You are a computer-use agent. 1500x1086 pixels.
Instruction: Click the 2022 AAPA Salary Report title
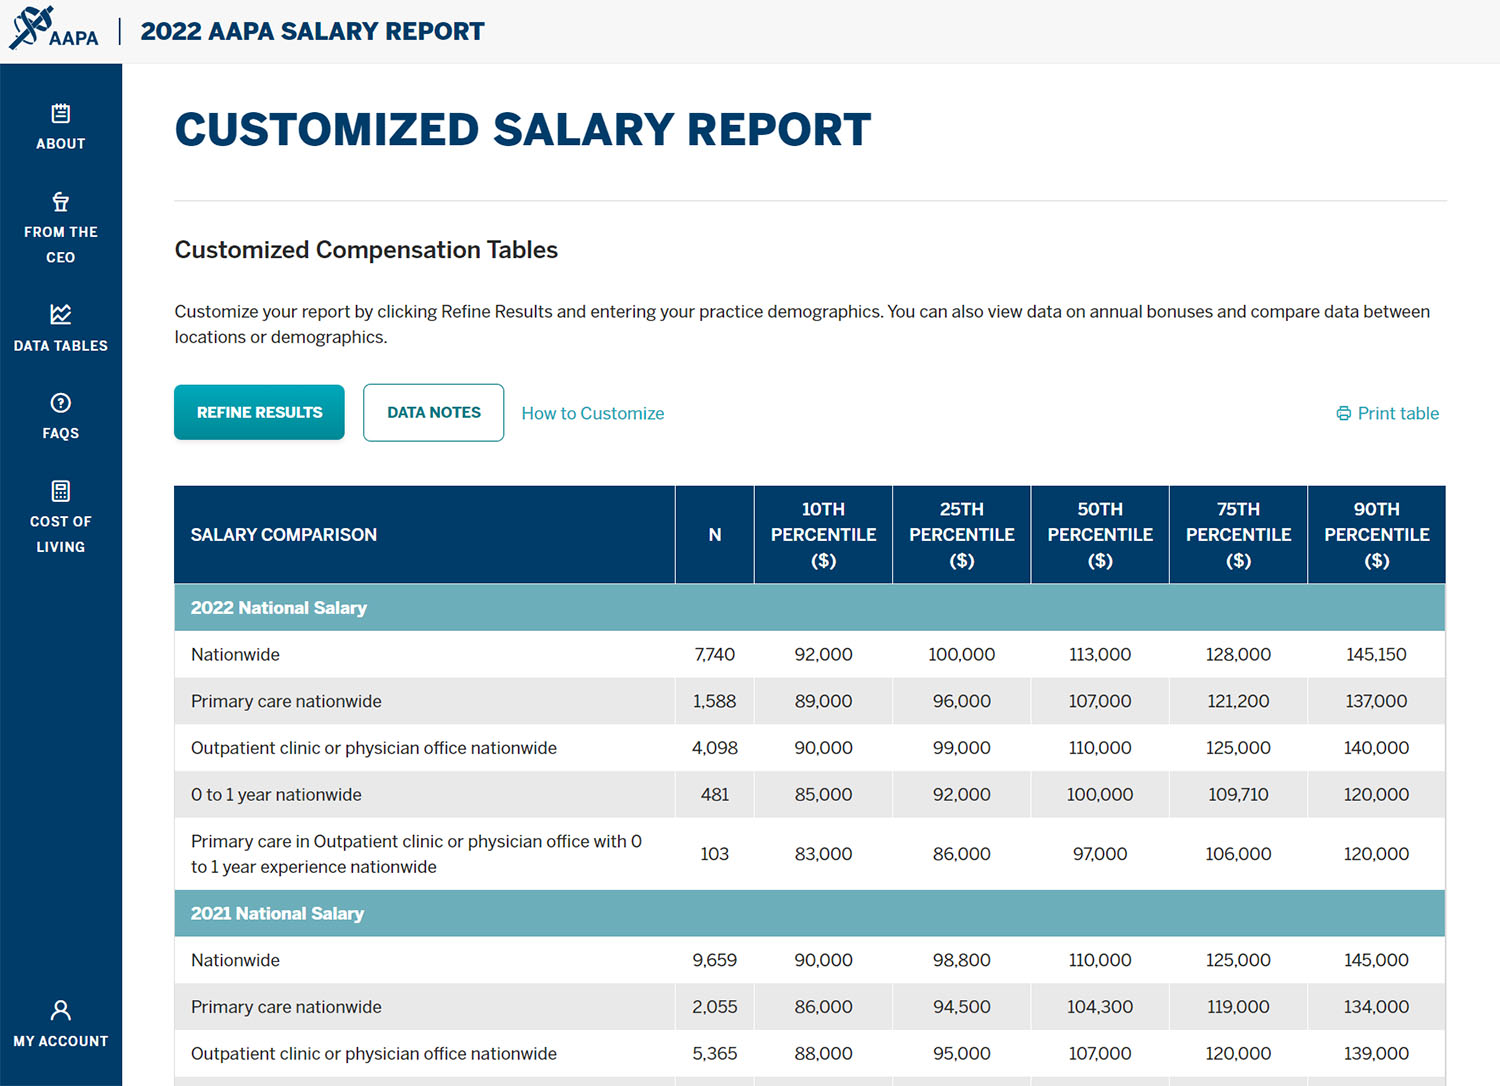[312, 31]
